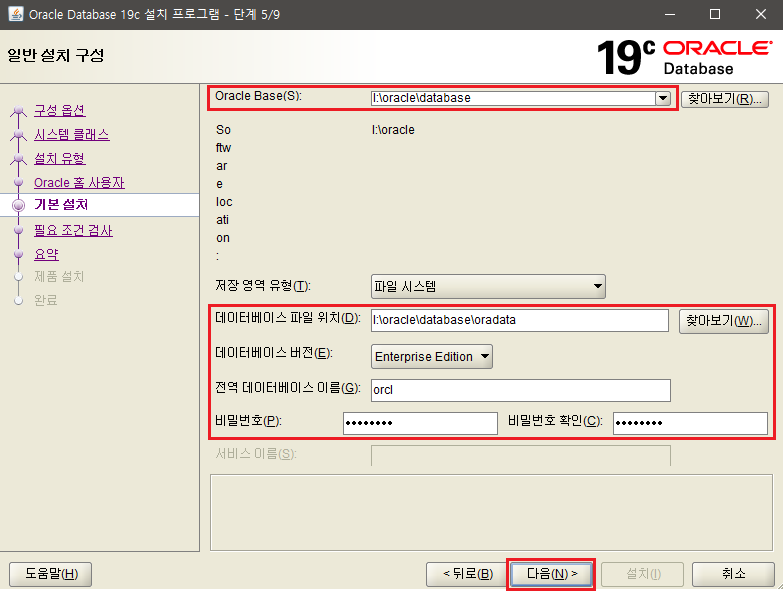
Task: Open the 저장 영역 유형 파일 시스템 dropdown
Action: (x=488, y=287)
